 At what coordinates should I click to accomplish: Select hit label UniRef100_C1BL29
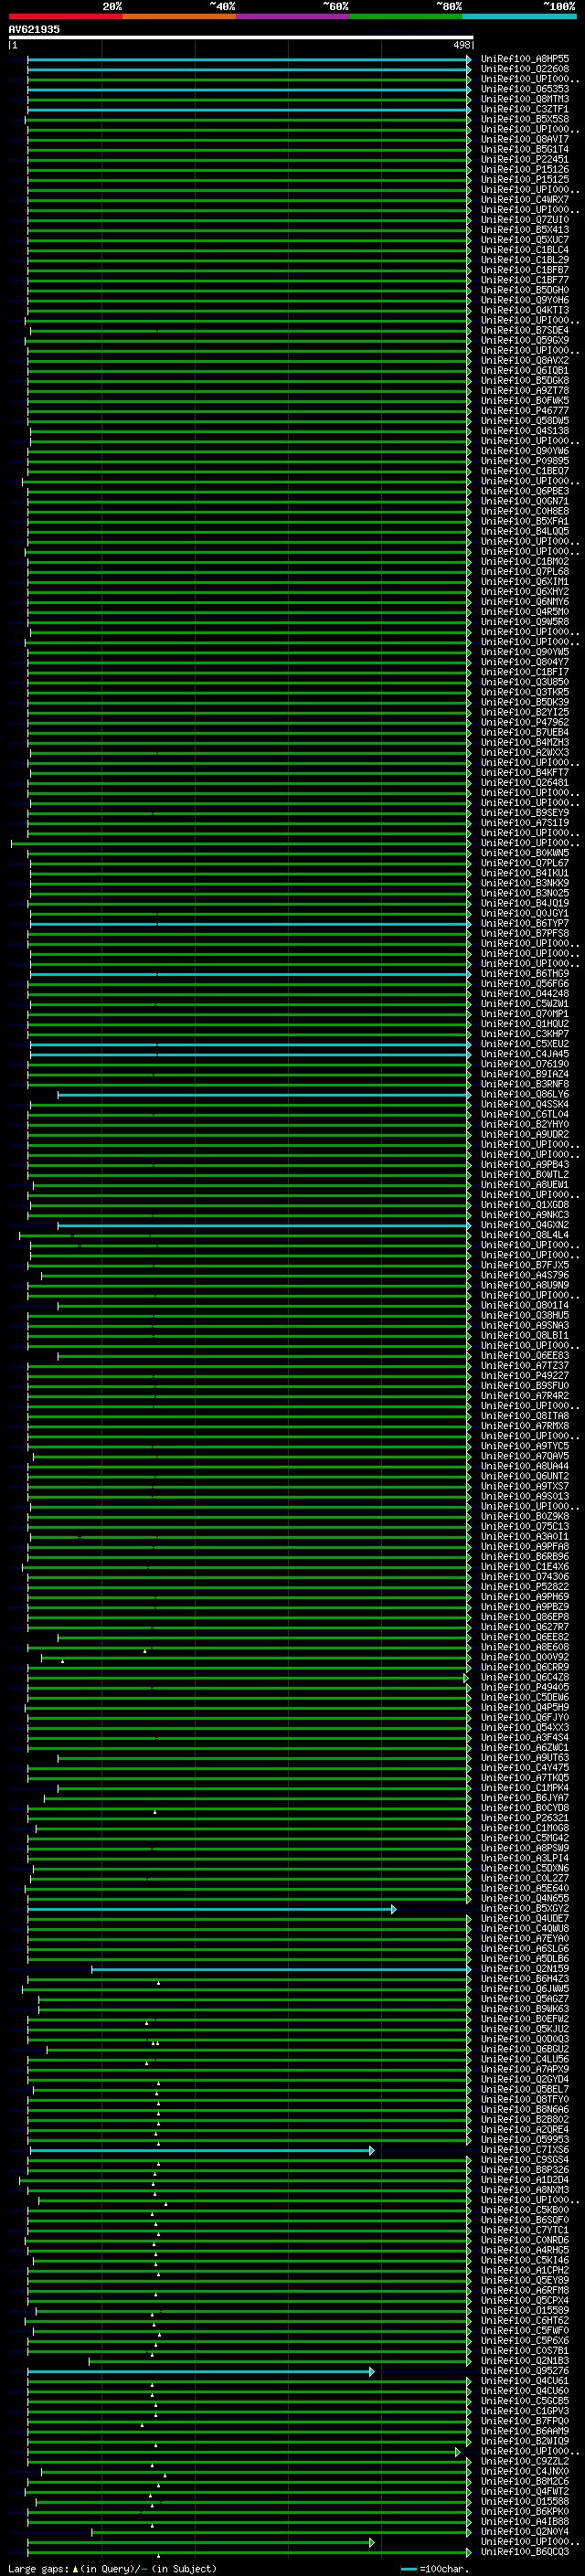tap(525, 260)
